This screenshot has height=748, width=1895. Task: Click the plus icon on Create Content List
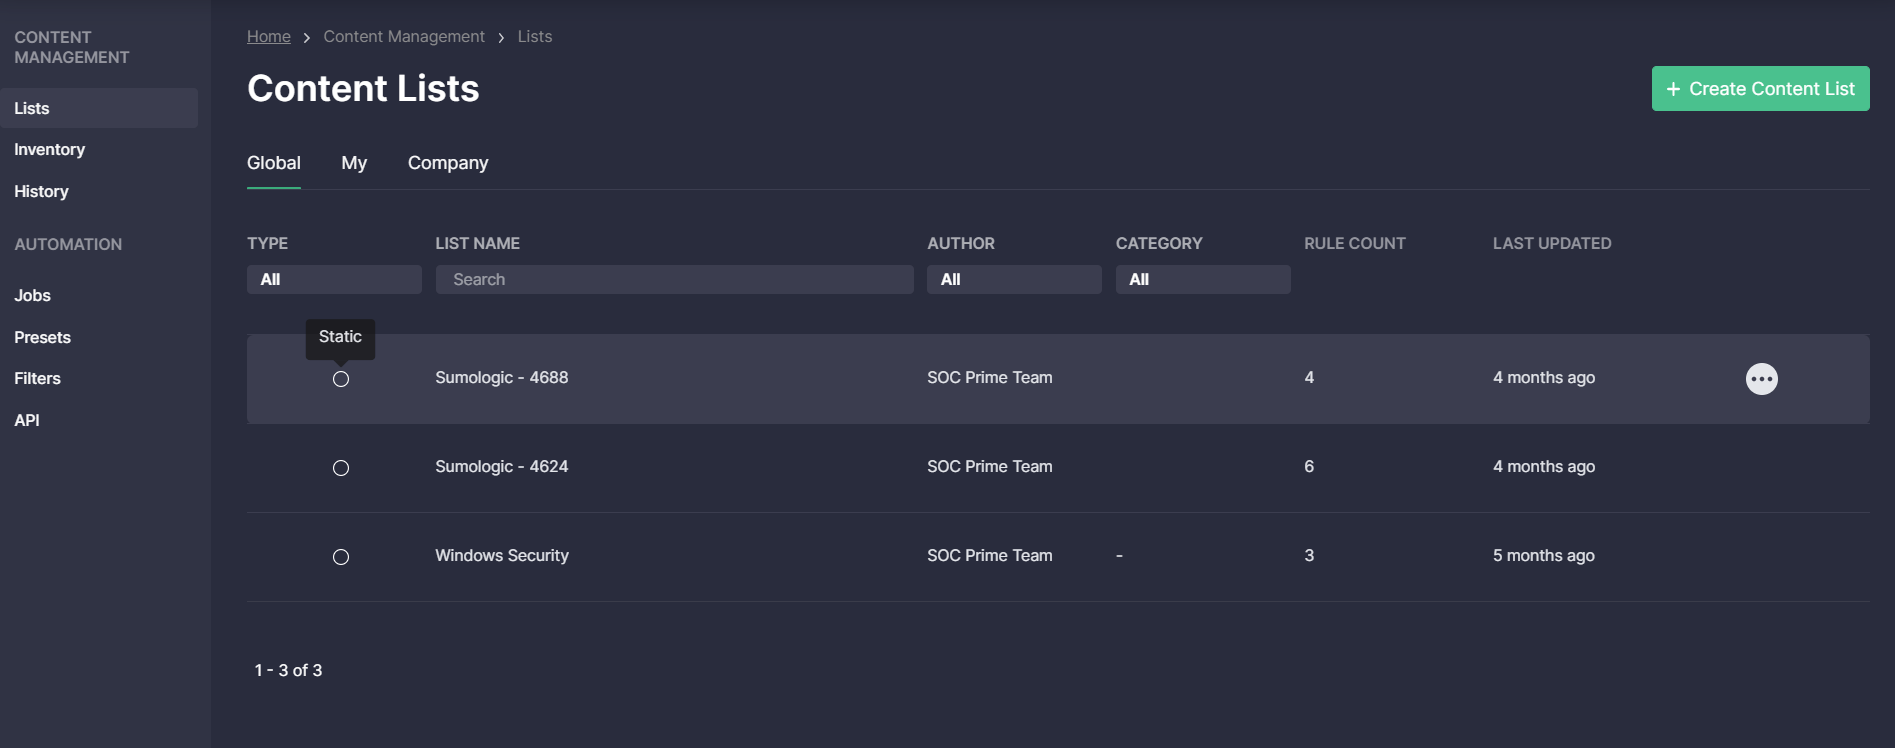(x=1673, y=89)
